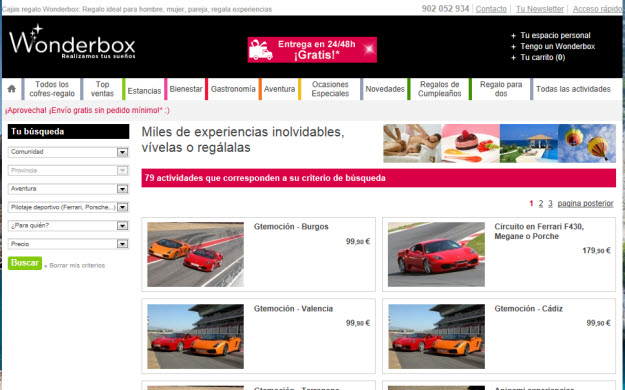
Task: Select current page 1 indicator
Action: point(531,203)
